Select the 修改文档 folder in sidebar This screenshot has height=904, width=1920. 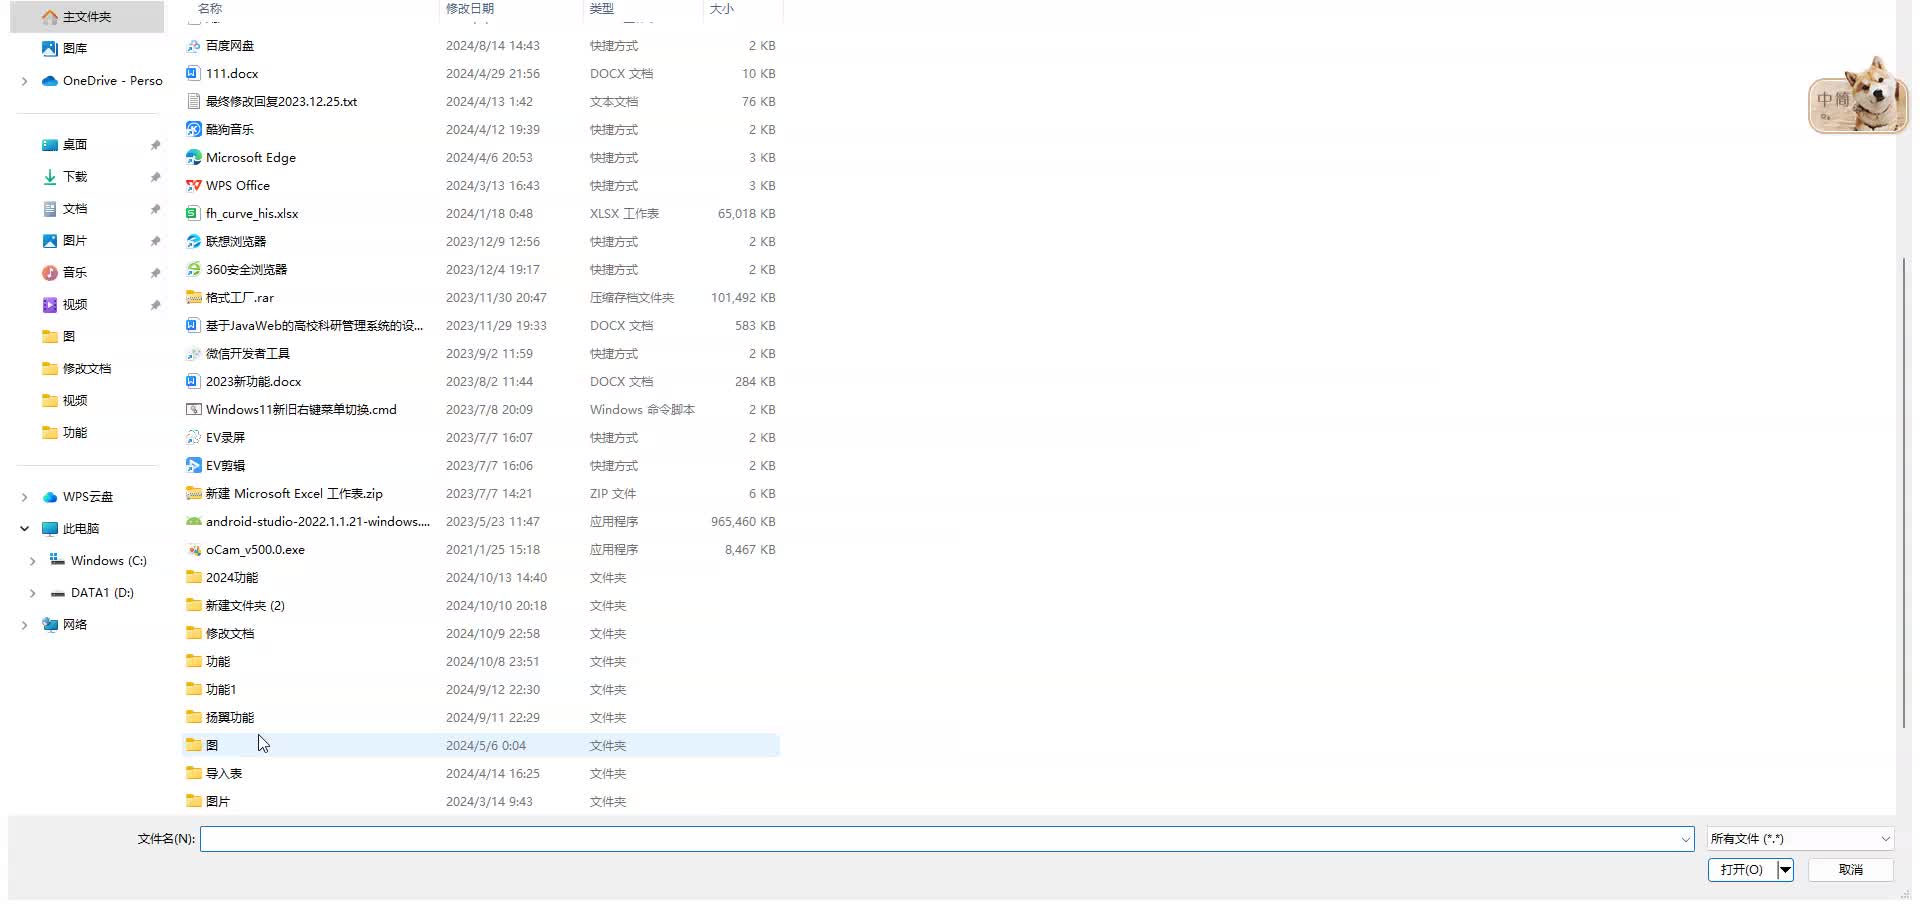(87, 369)
